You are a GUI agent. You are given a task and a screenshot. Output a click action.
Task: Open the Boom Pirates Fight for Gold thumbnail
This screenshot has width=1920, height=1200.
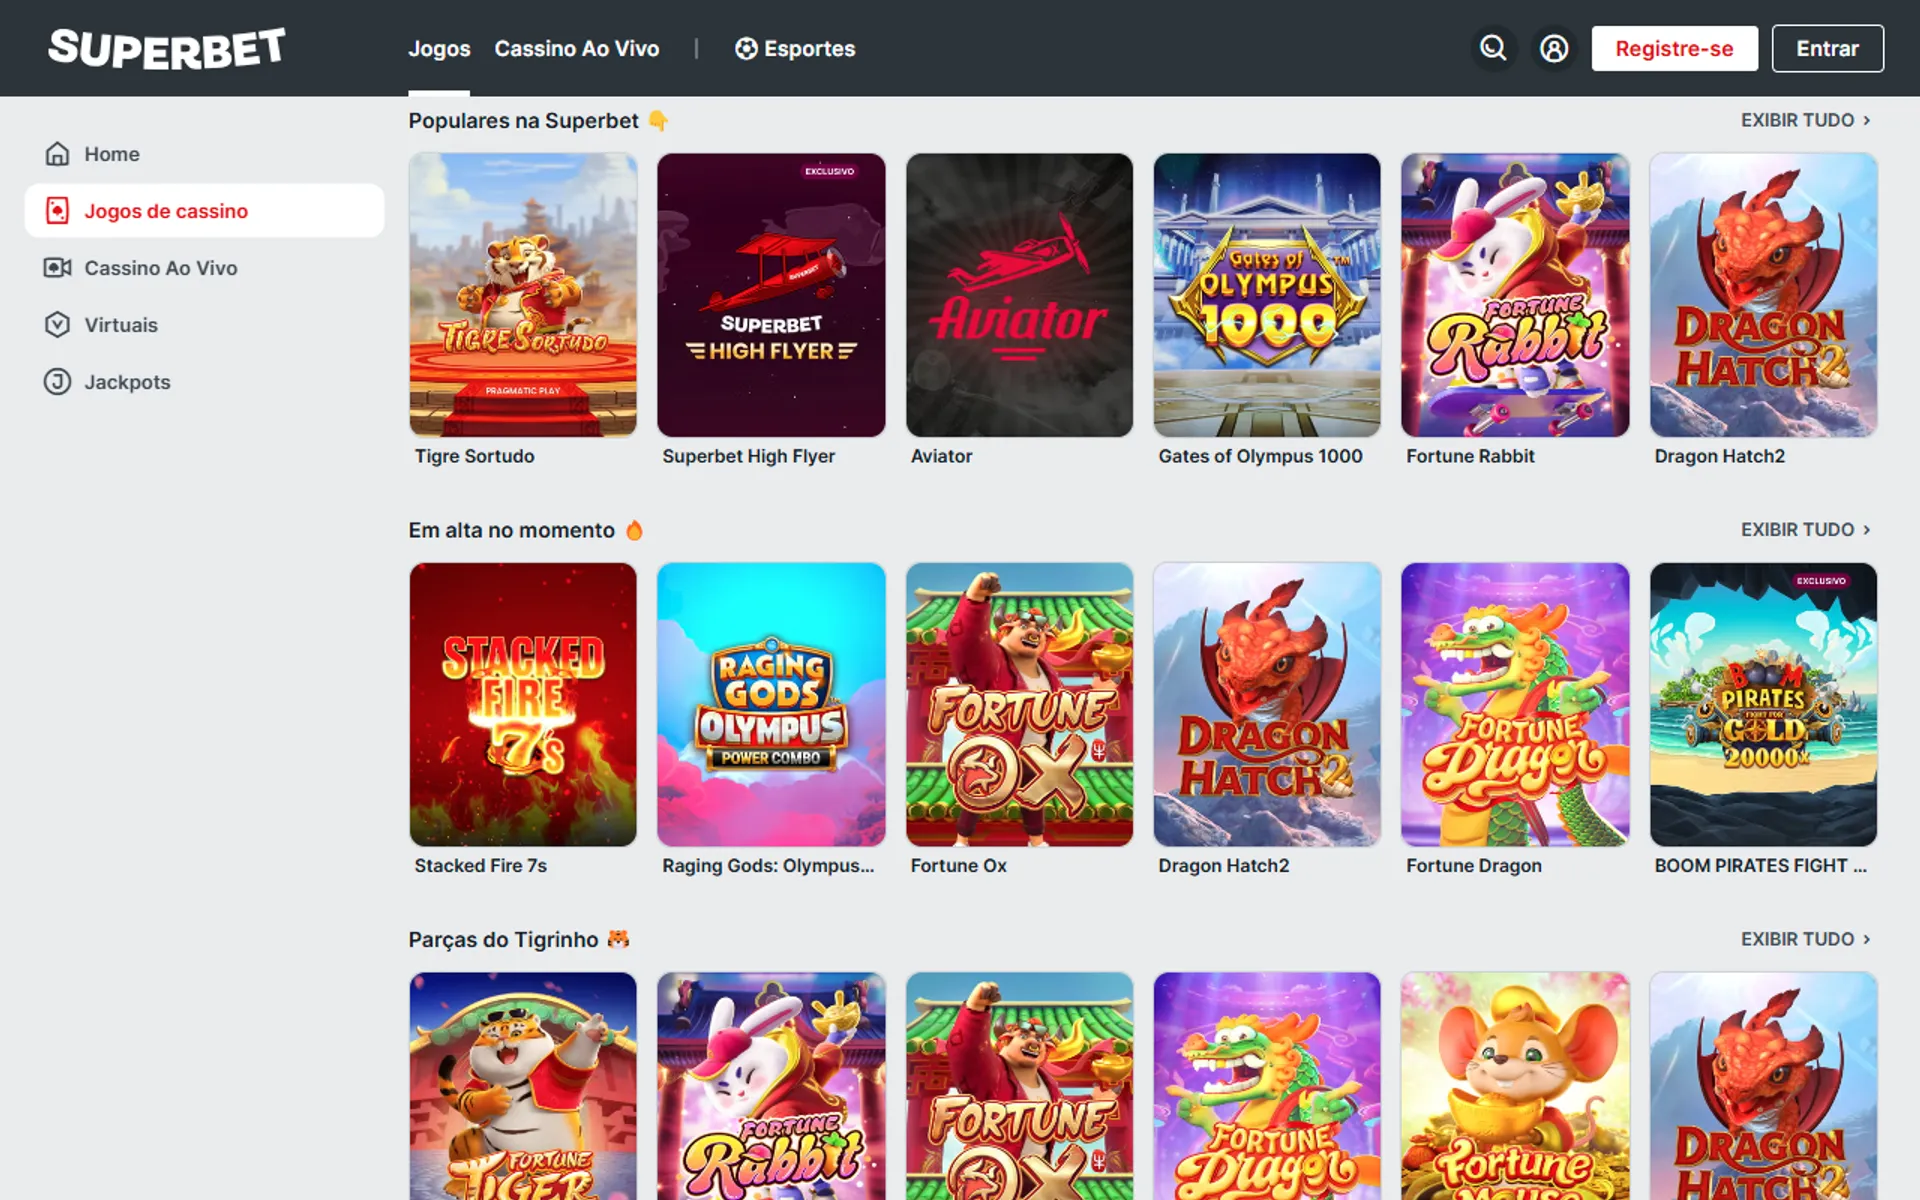1763,705
